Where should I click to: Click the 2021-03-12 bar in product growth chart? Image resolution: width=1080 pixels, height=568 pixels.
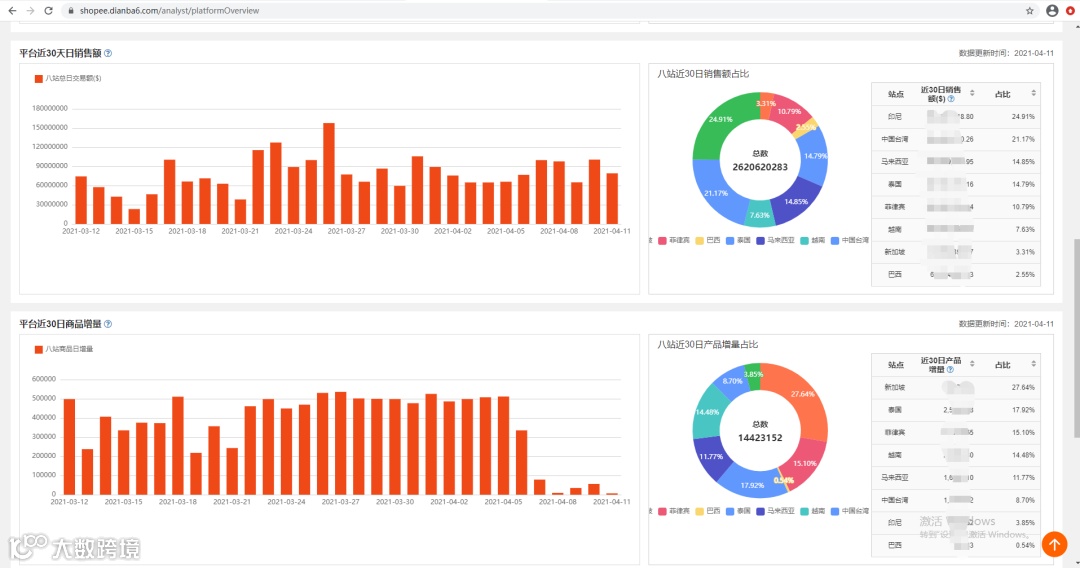point(69,446)
